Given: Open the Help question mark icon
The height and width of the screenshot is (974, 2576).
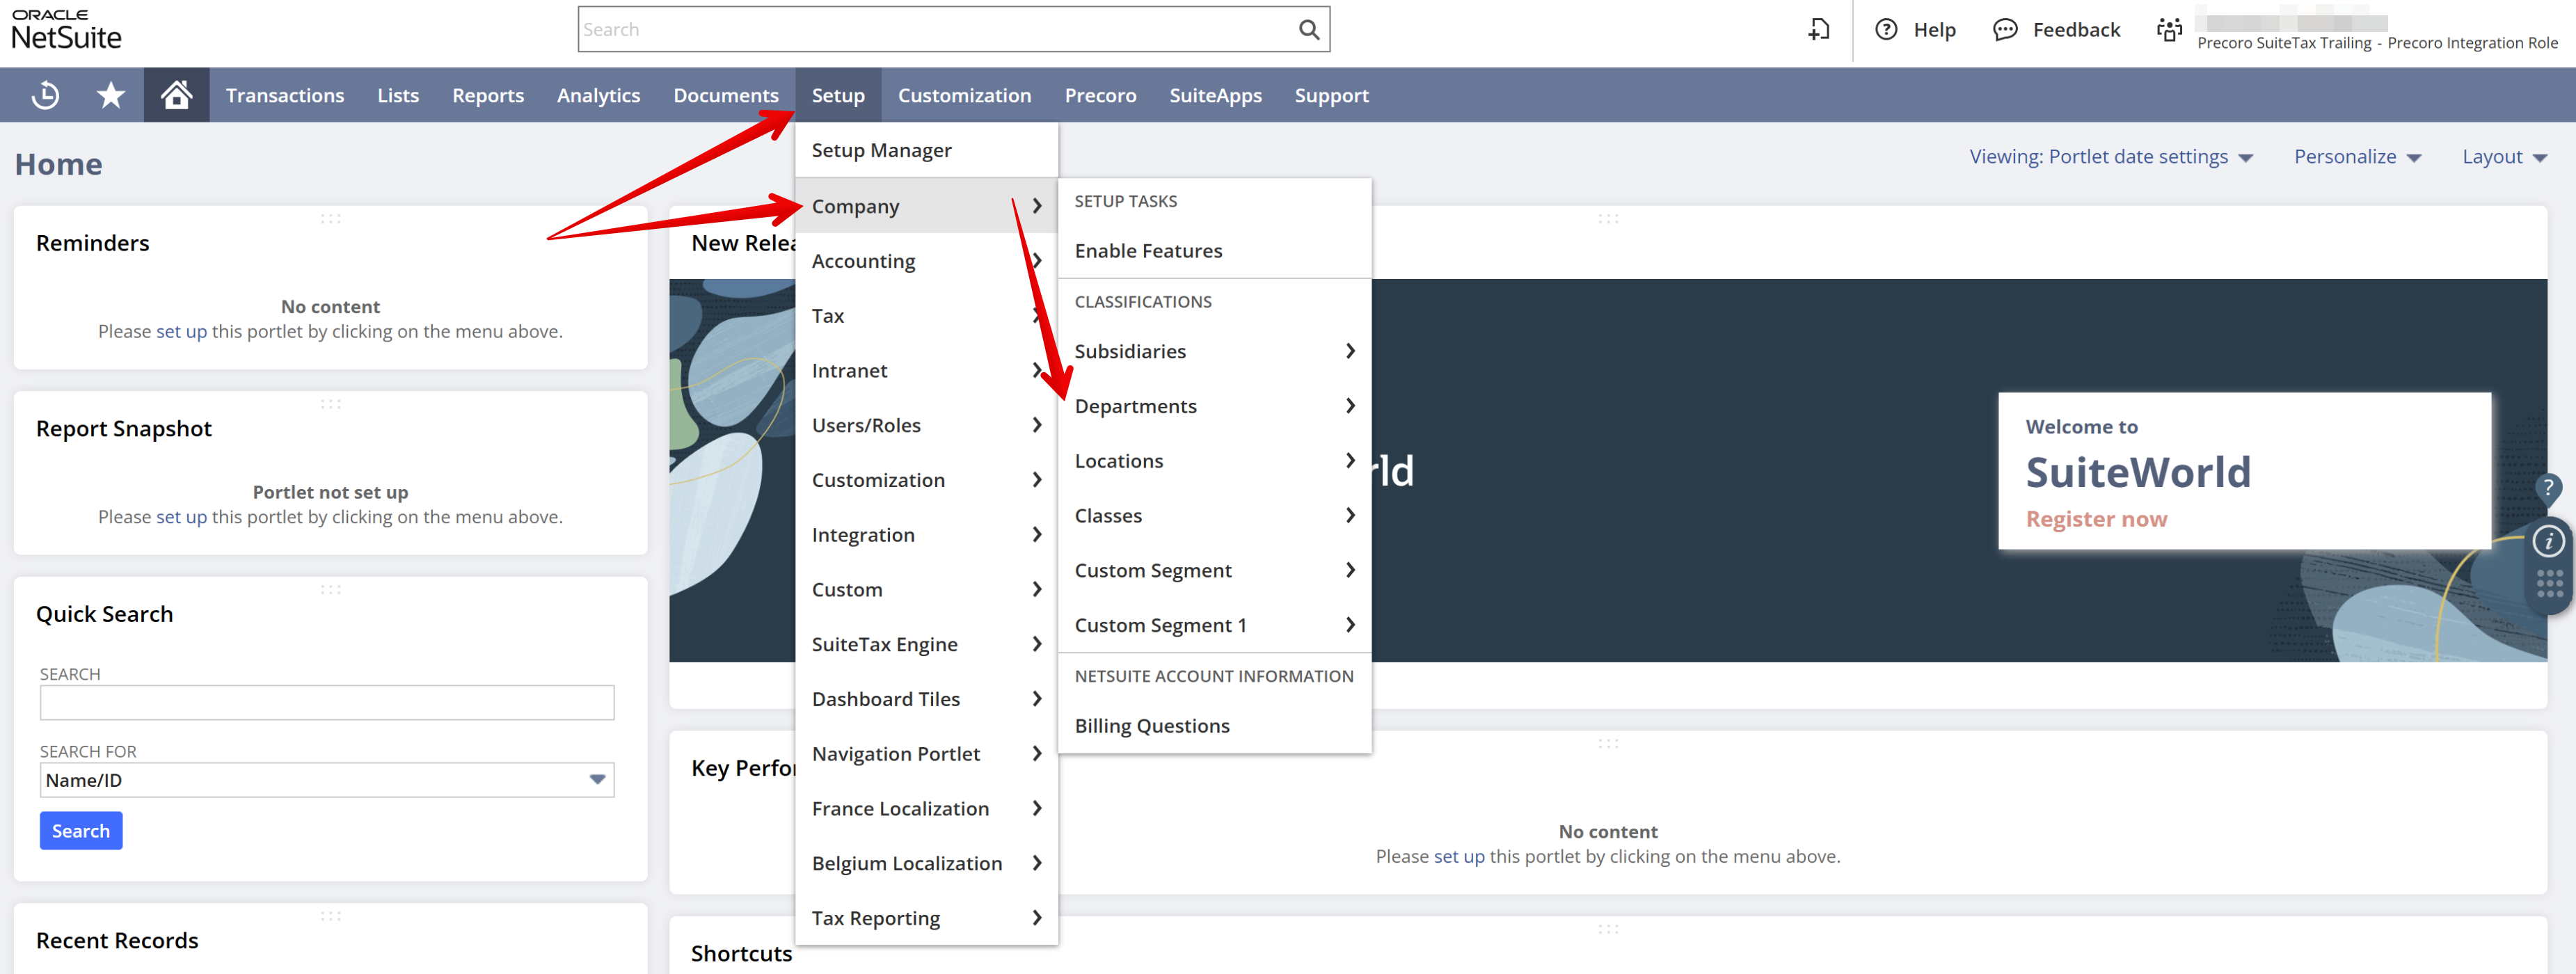Looking at the screenshot, I should click(x=1886, y=29).
